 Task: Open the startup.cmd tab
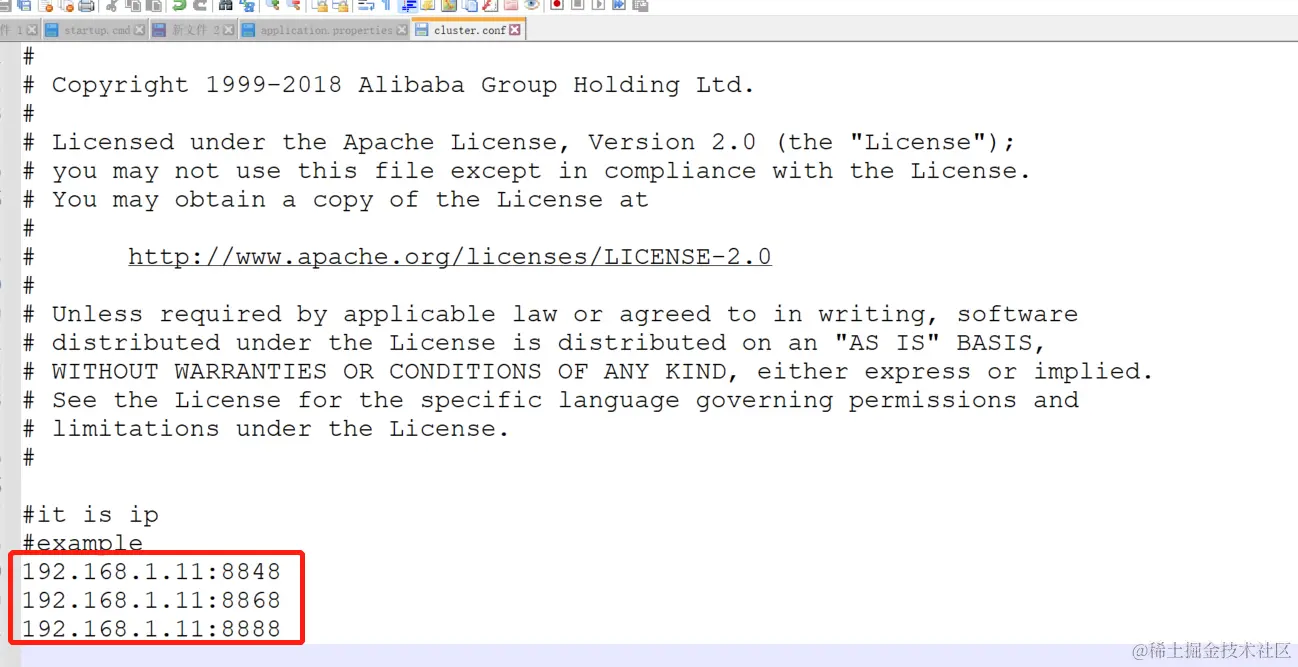tap(97, 30)
